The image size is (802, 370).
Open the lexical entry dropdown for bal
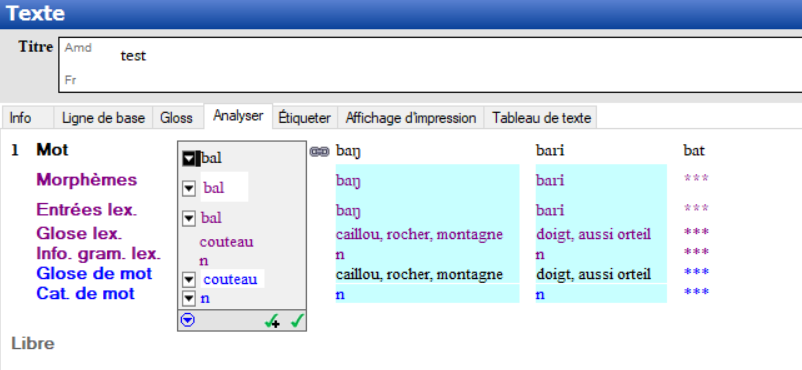click(x=189, y=219)
